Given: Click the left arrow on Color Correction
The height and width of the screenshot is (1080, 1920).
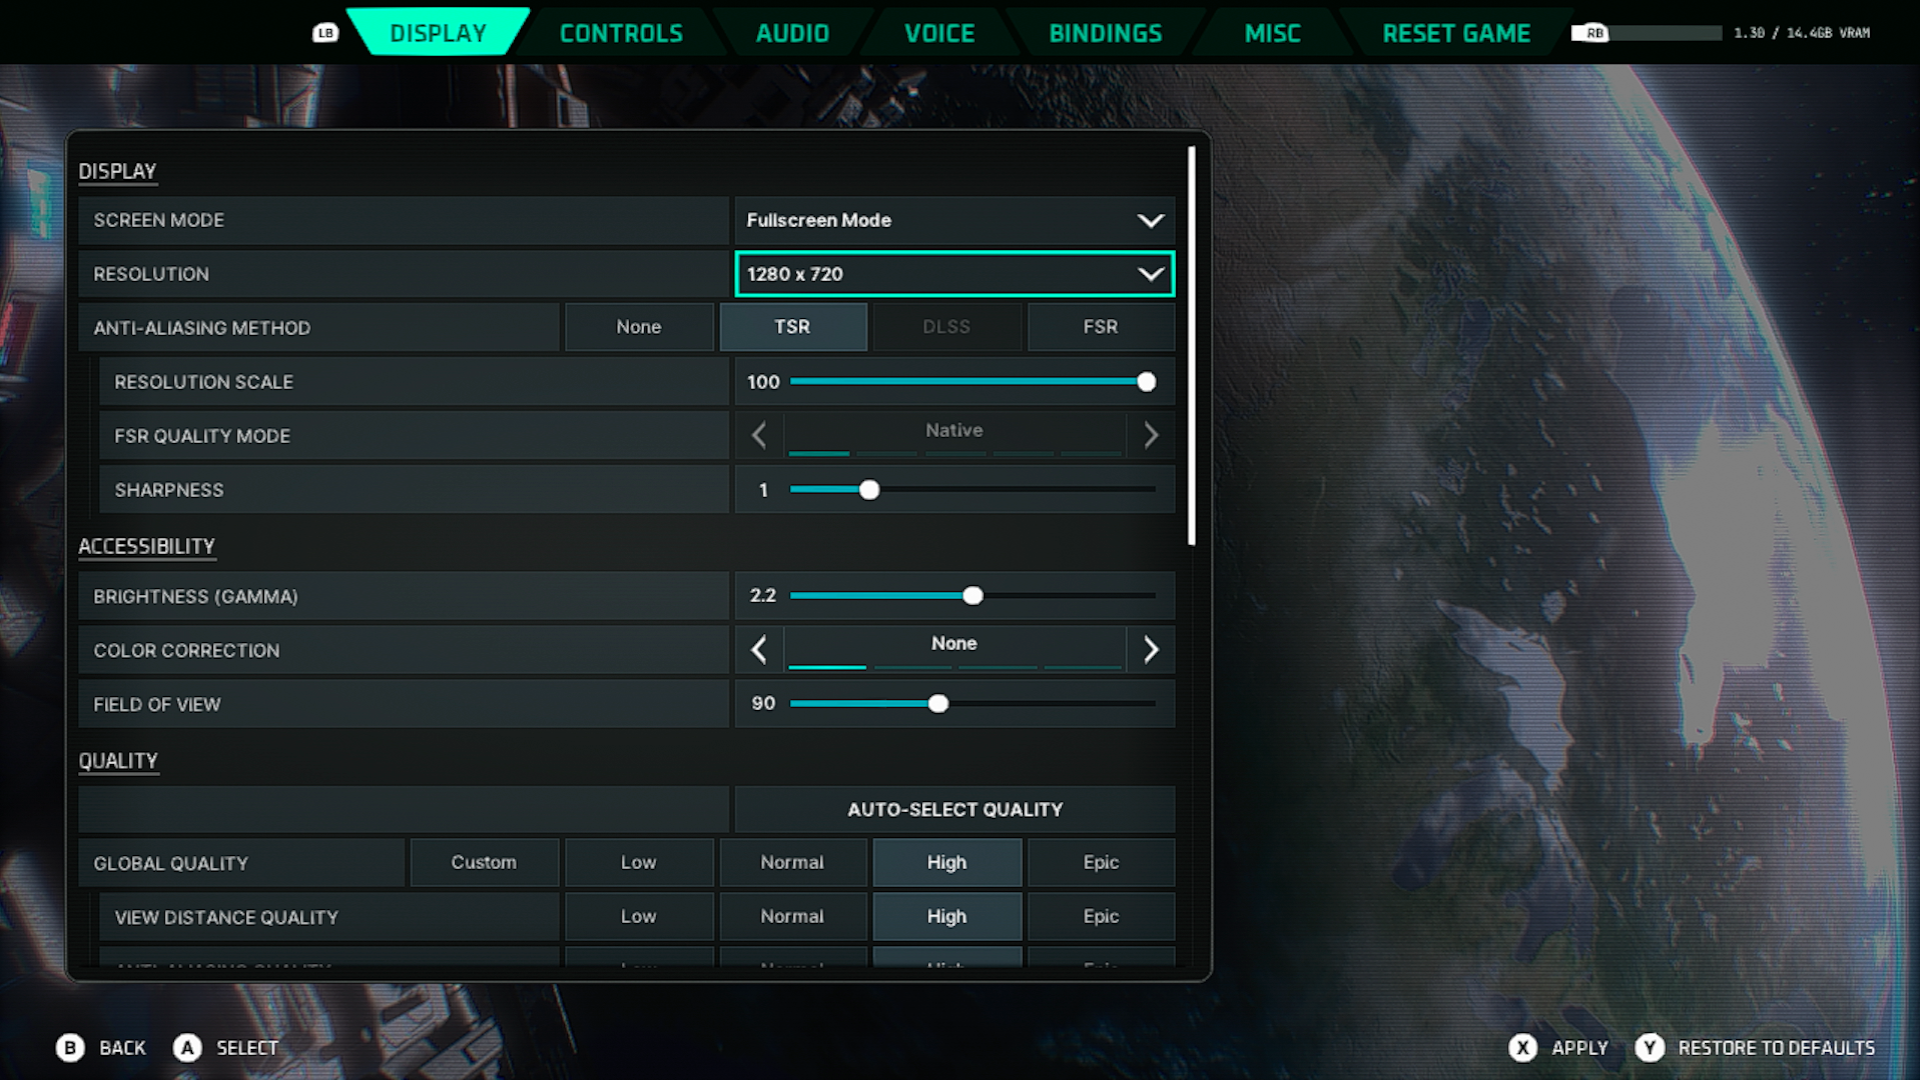Looking at the screenshot, I should coord(758,650).
